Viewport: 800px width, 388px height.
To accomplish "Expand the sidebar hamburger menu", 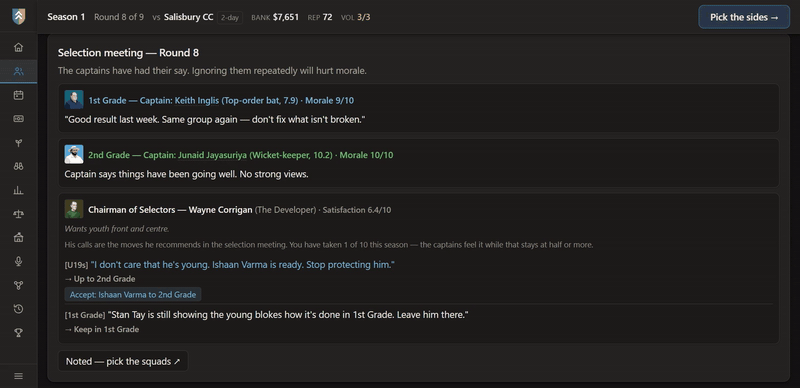I will click(x=18, y=376).
